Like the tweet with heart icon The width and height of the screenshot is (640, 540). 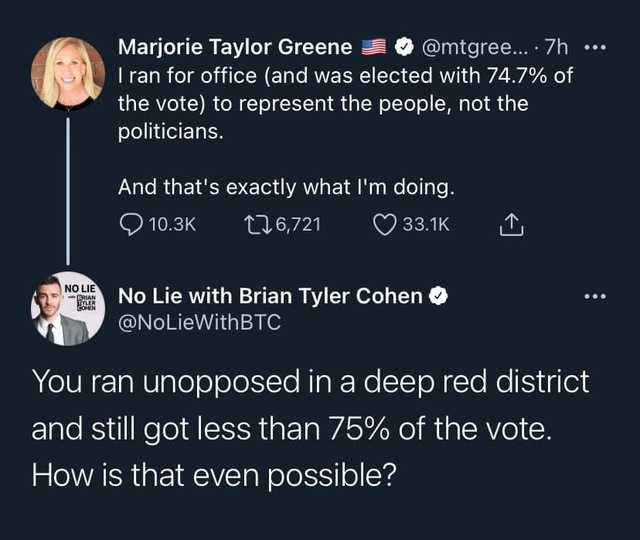[x=384, y=225]
